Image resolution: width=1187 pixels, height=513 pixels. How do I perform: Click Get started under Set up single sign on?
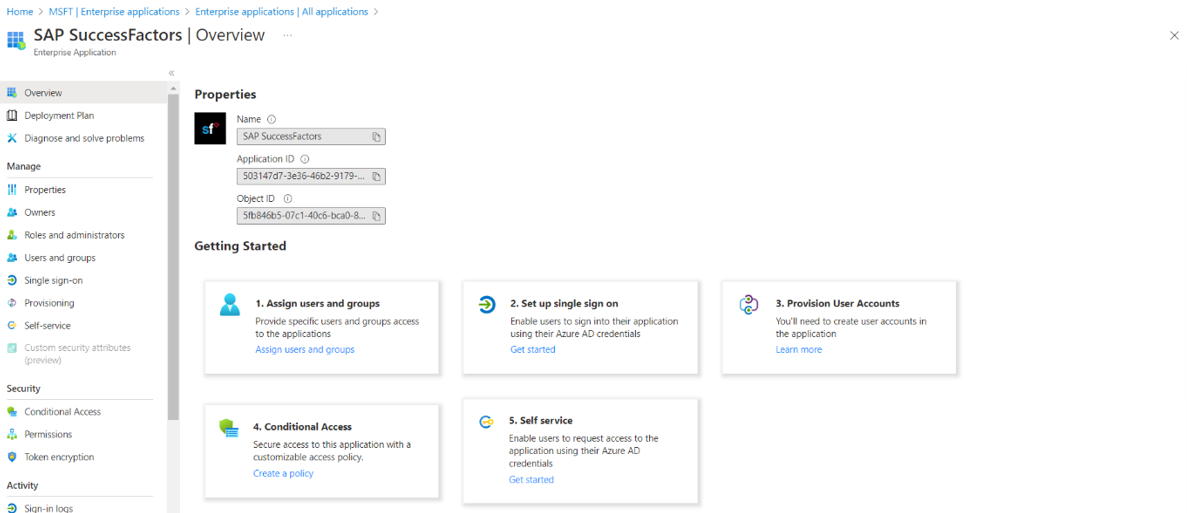point(533,350)
